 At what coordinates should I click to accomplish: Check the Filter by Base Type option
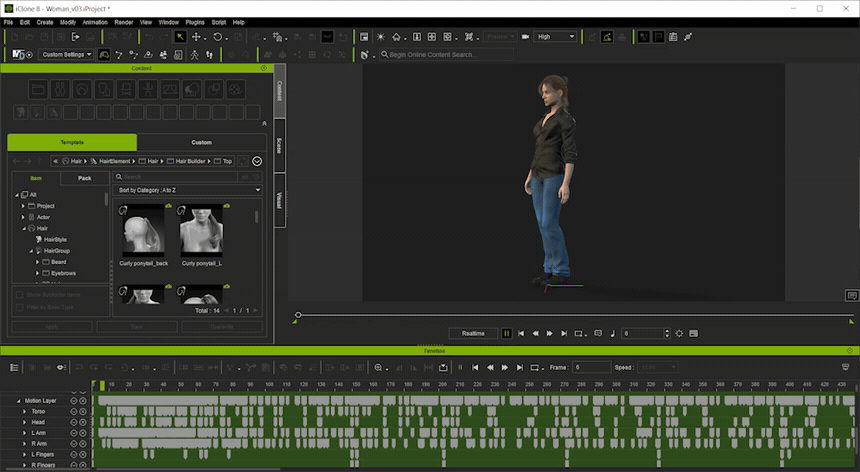tap(20, 307)
